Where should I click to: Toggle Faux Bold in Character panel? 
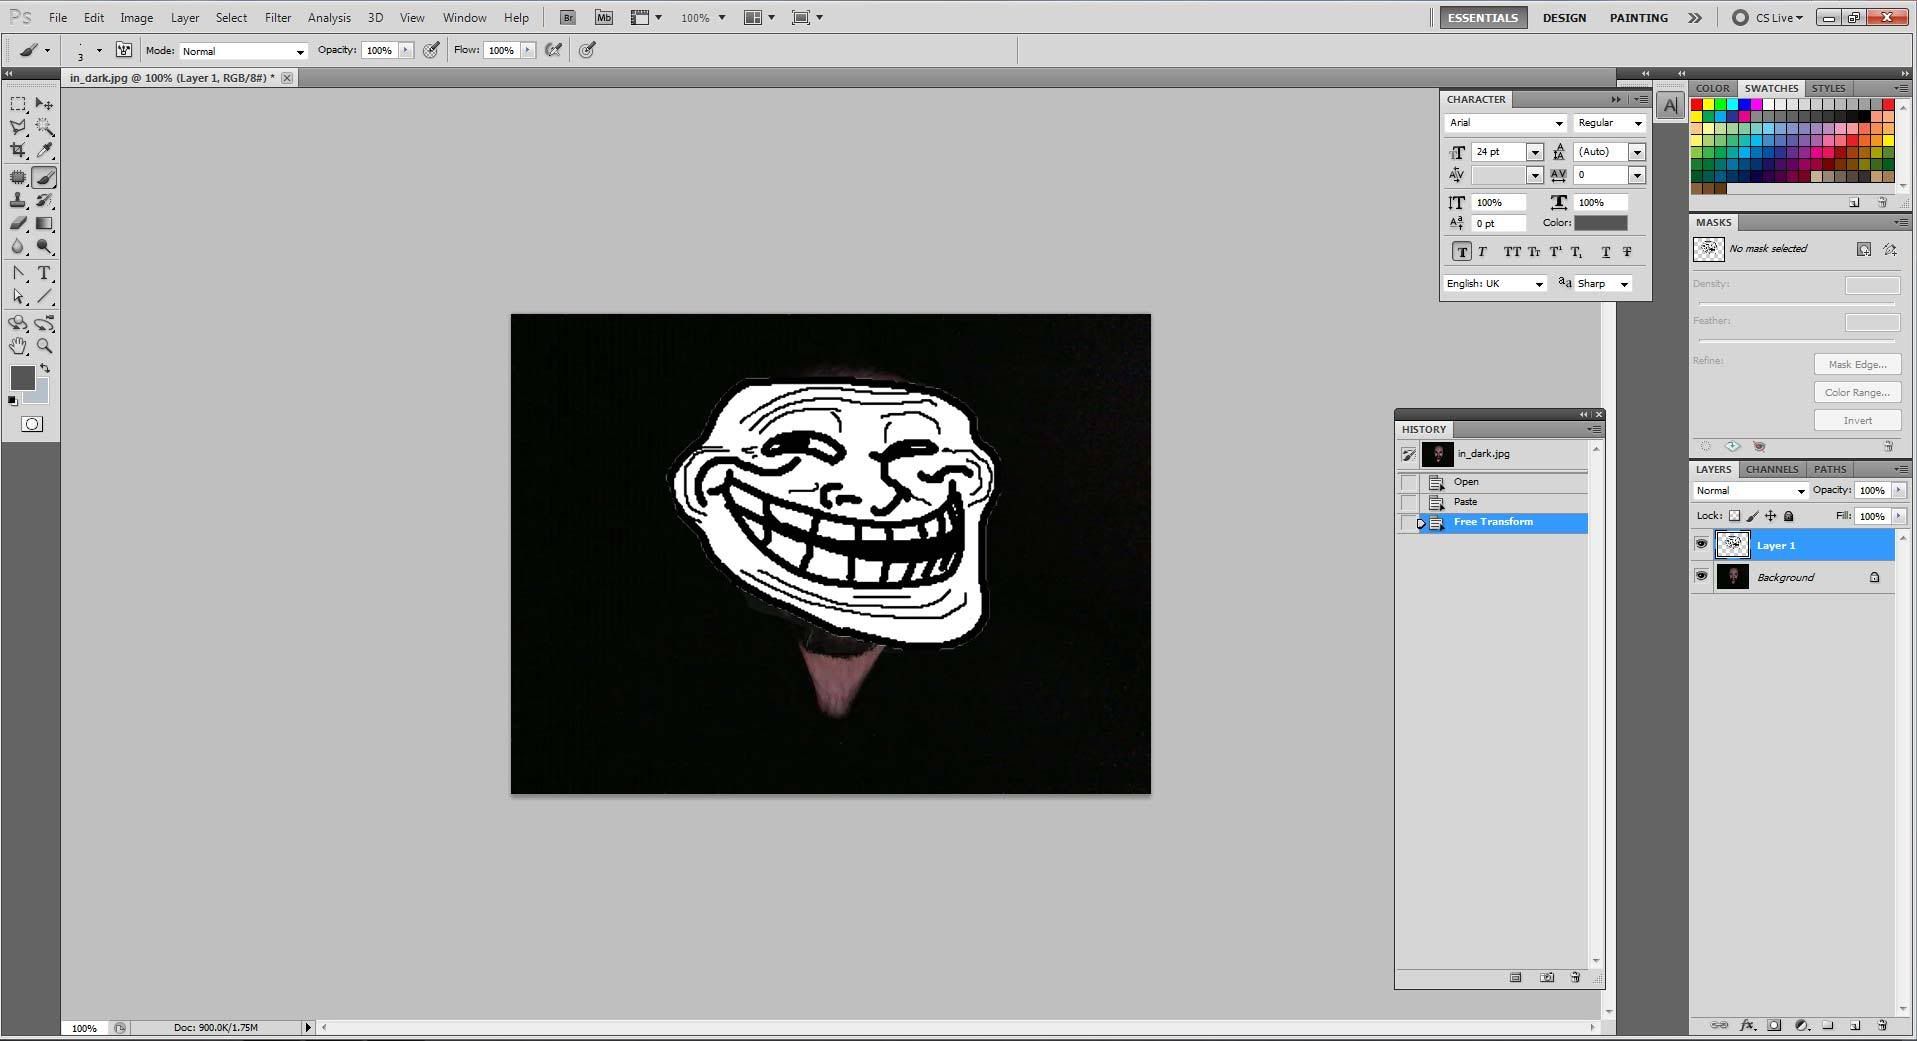point(1462,252)
